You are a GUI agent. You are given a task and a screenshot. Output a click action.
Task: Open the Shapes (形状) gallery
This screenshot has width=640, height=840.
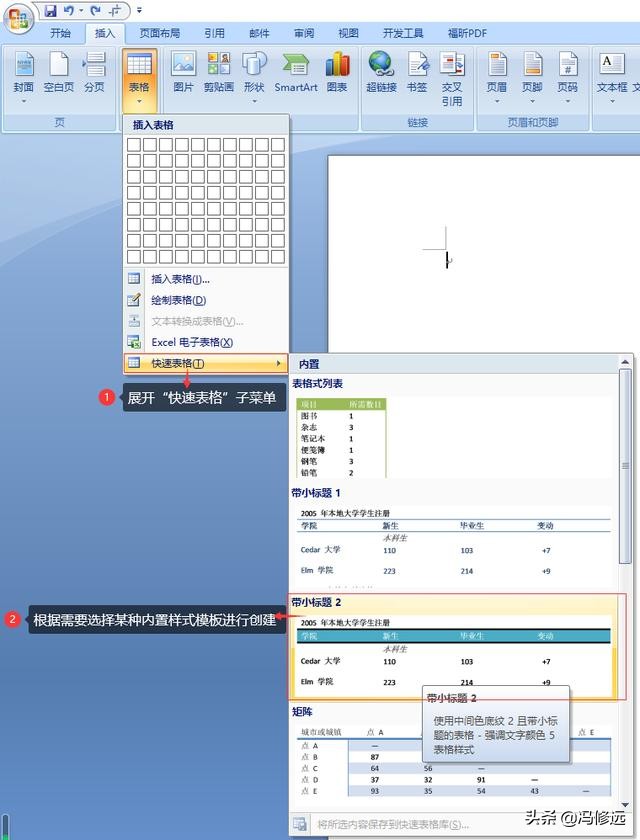254,78
